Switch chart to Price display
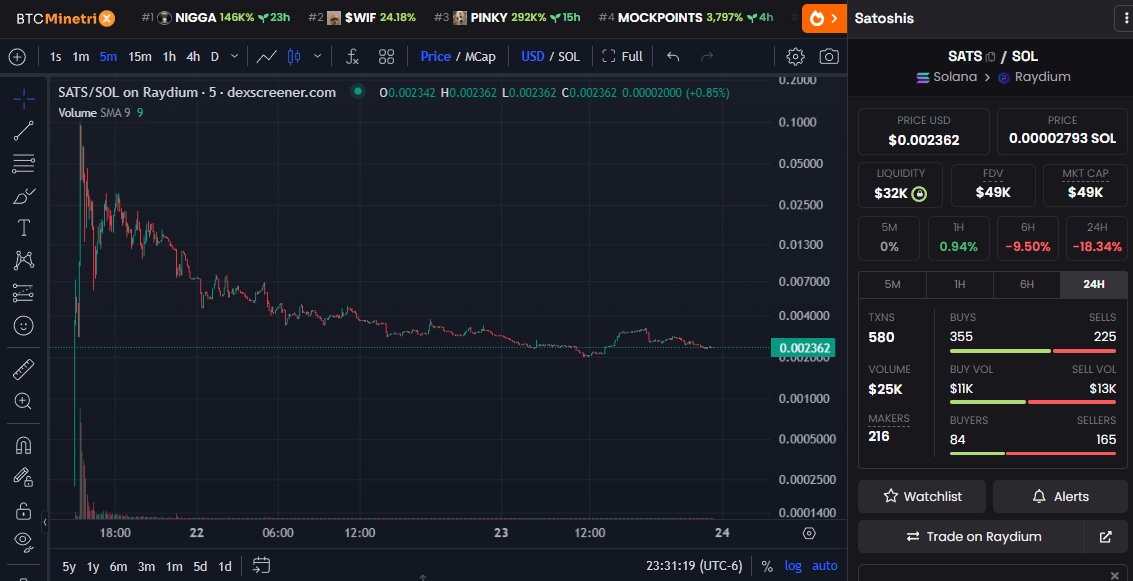Viewport: 1133px width, 581px height. click(436, 56)
